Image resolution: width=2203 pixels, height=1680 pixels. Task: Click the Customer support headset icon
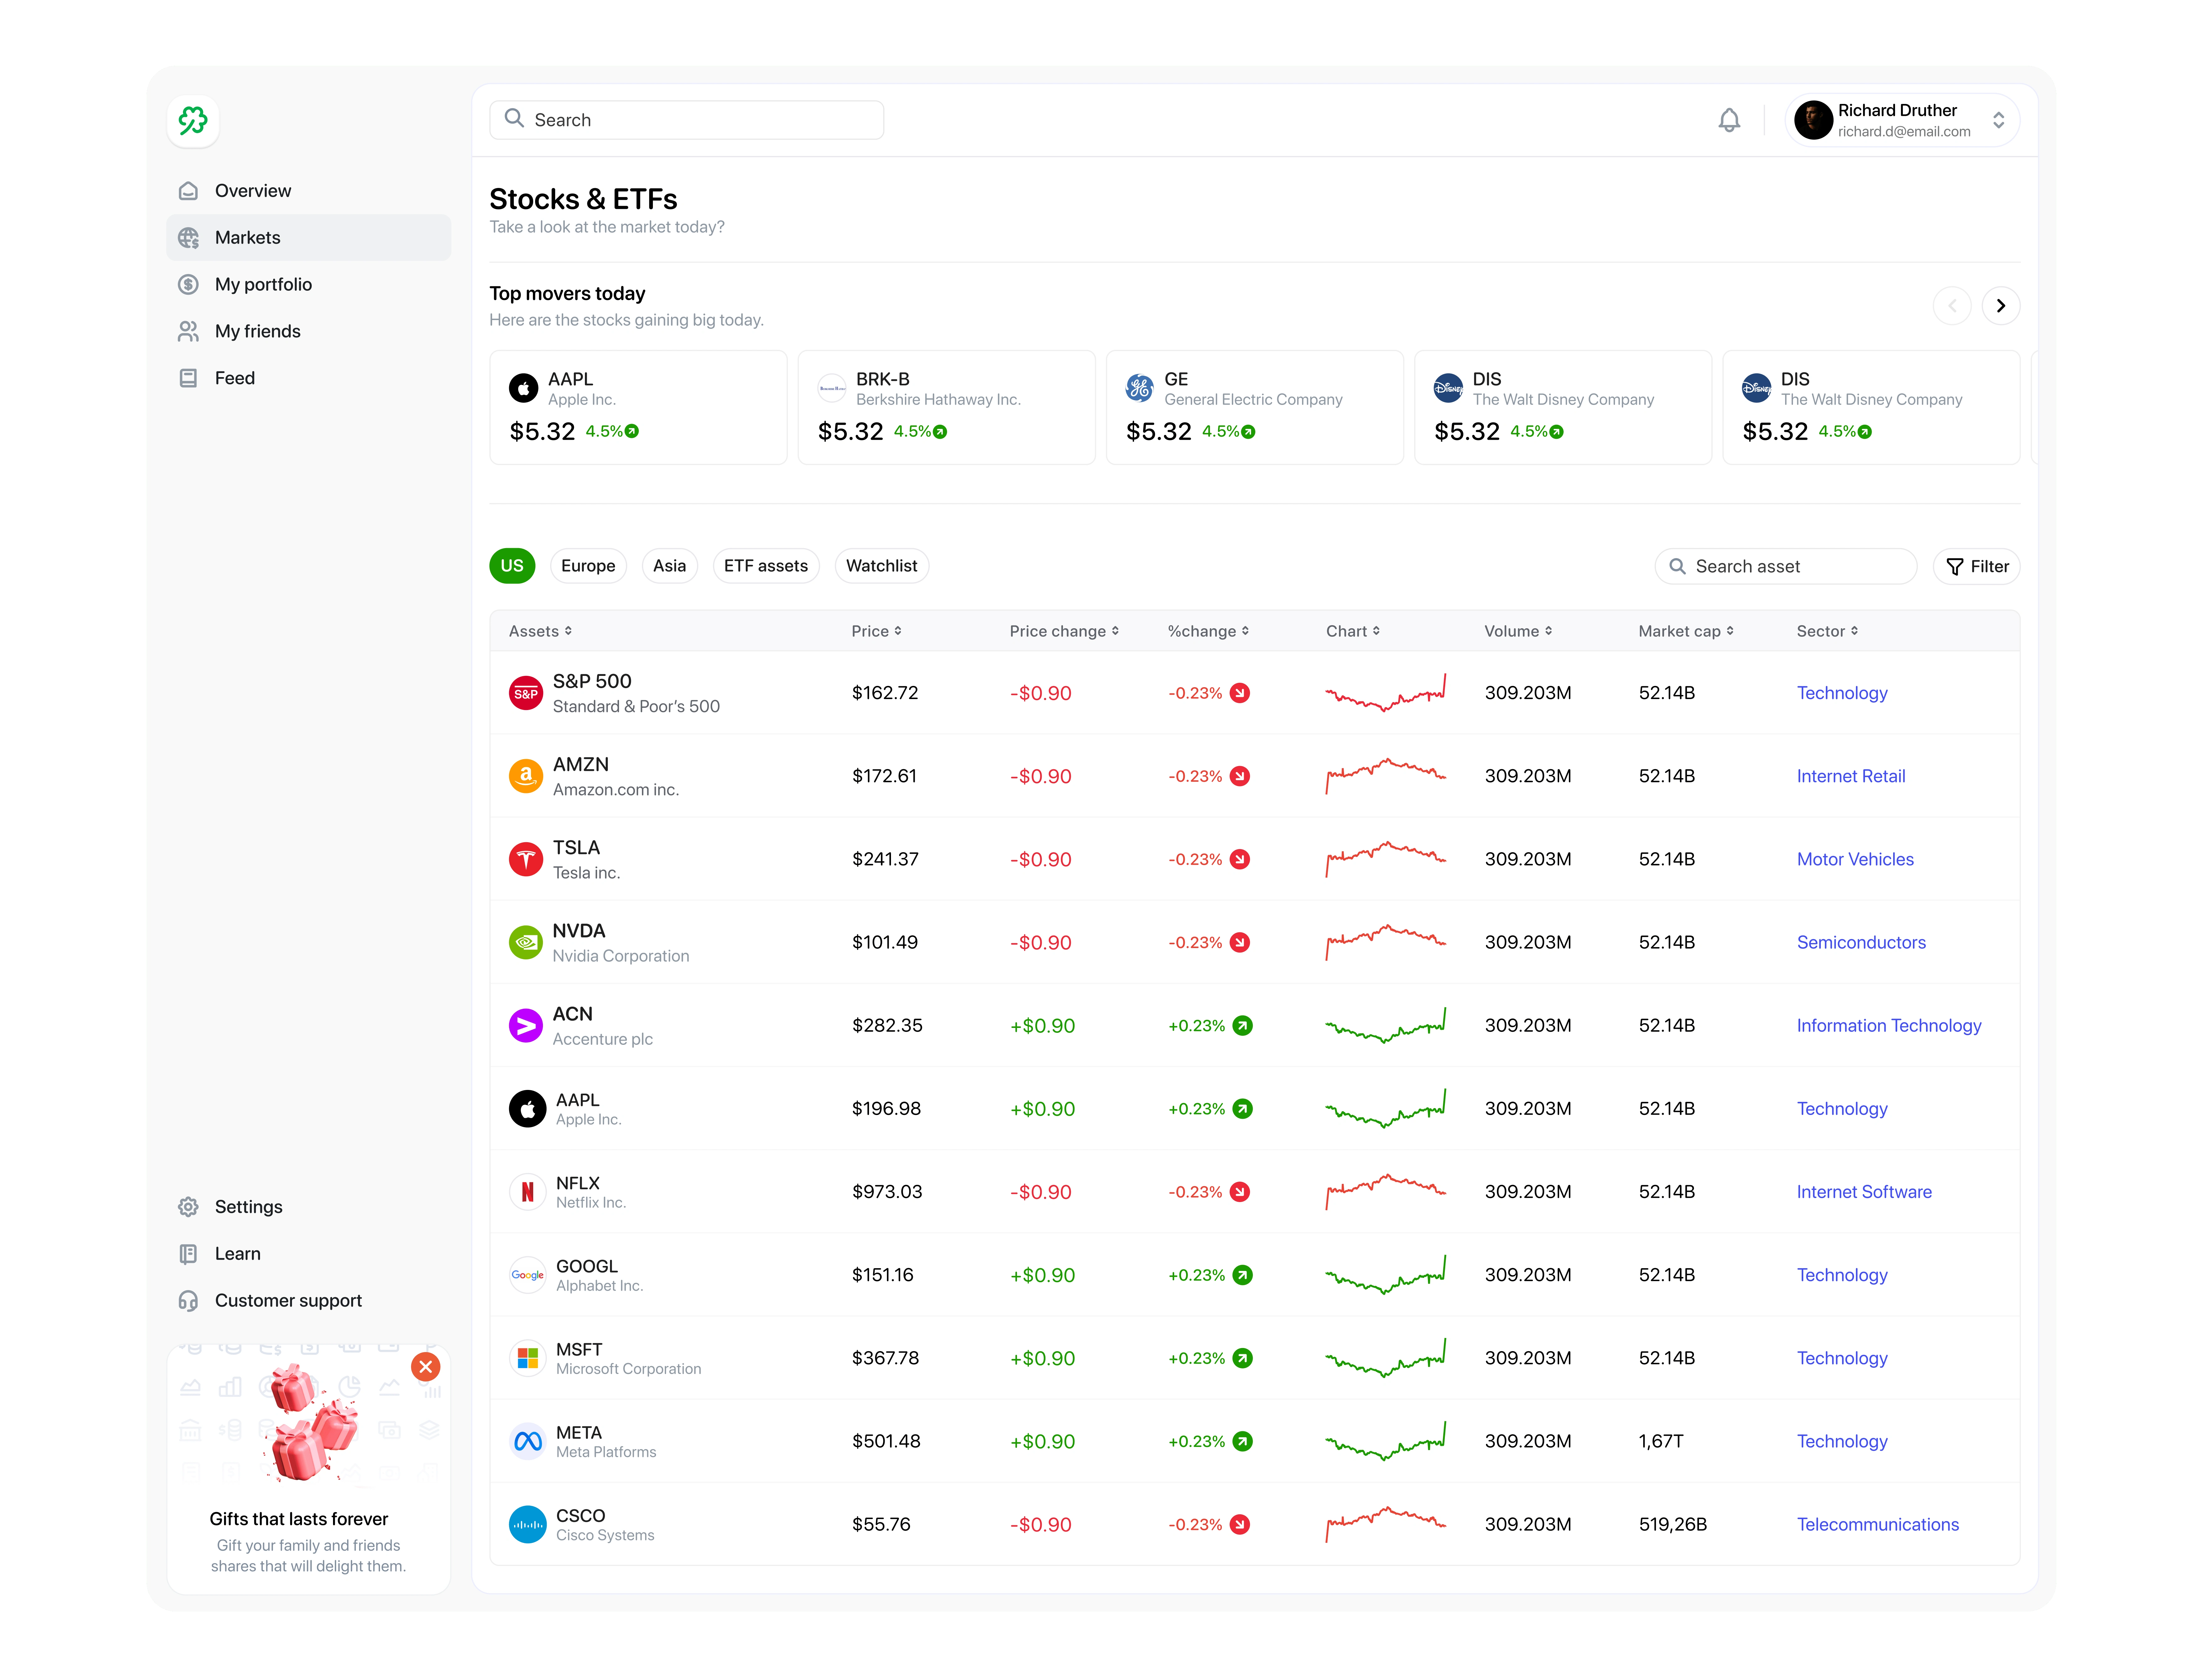point(188,1301)
